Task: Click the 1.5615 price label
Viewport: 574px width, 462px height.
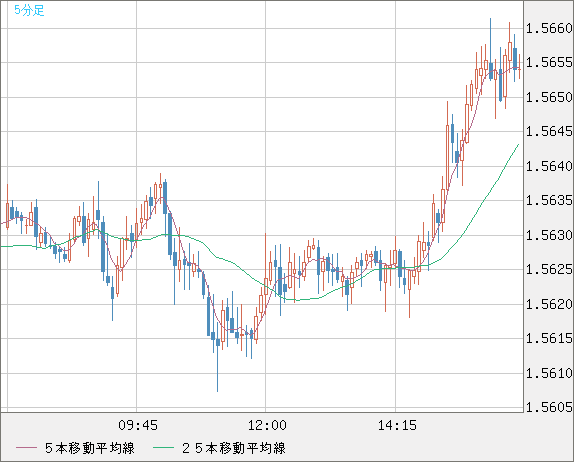Action: click(x=549, y=338)
